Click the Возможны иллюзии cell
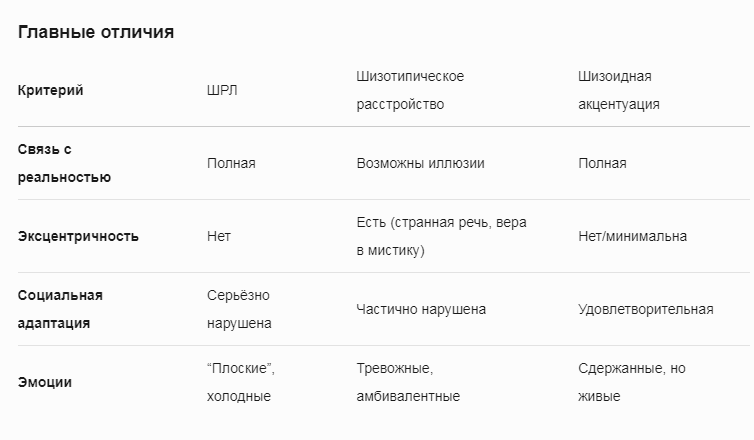Image resolution: width=754 pixels, height=440 pixels. (x=420, y=163)
